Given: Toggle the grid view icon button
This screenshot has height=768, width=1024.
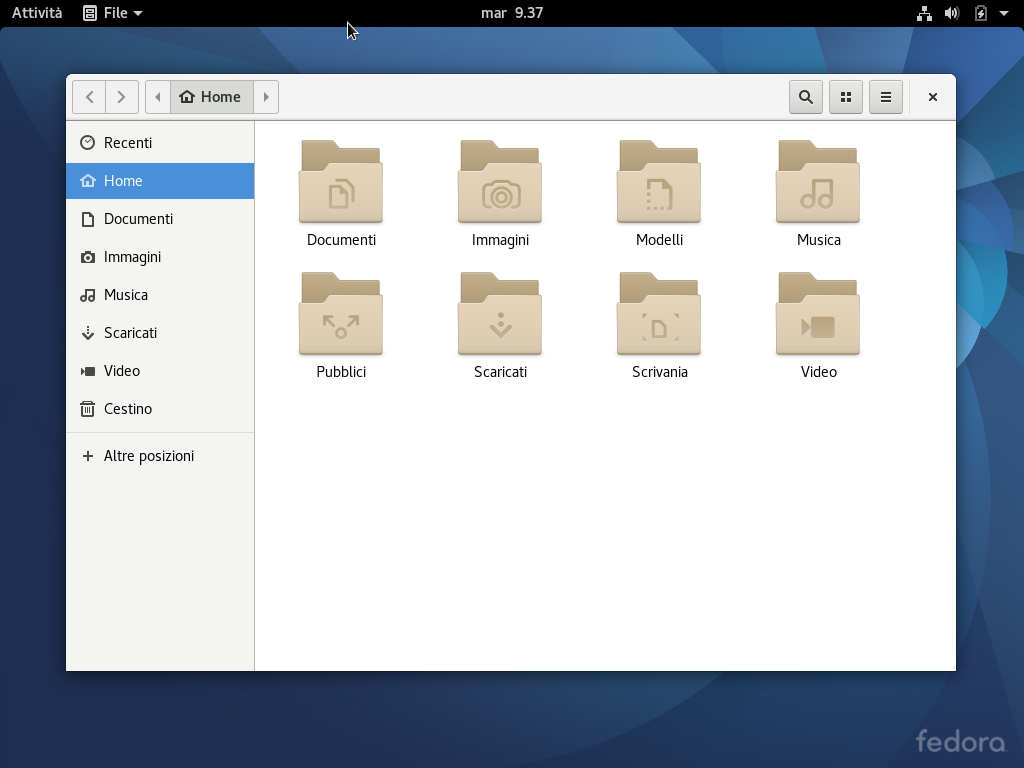Looking at the screenshot, I should point(846,97).
